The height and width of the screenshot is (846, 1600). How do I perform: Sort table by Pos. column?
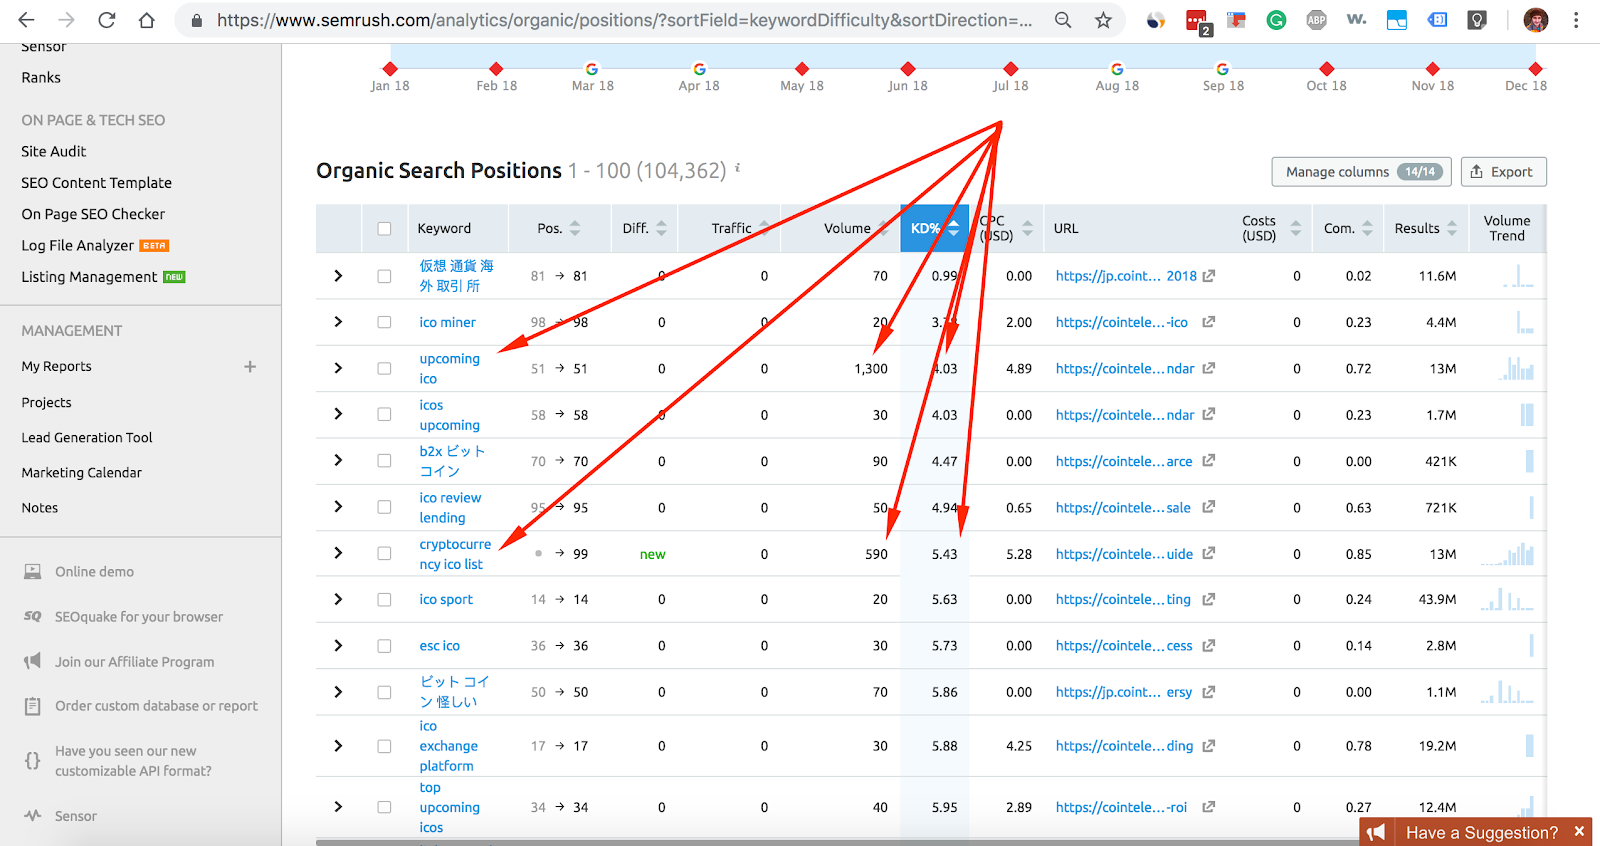[559, 228]
